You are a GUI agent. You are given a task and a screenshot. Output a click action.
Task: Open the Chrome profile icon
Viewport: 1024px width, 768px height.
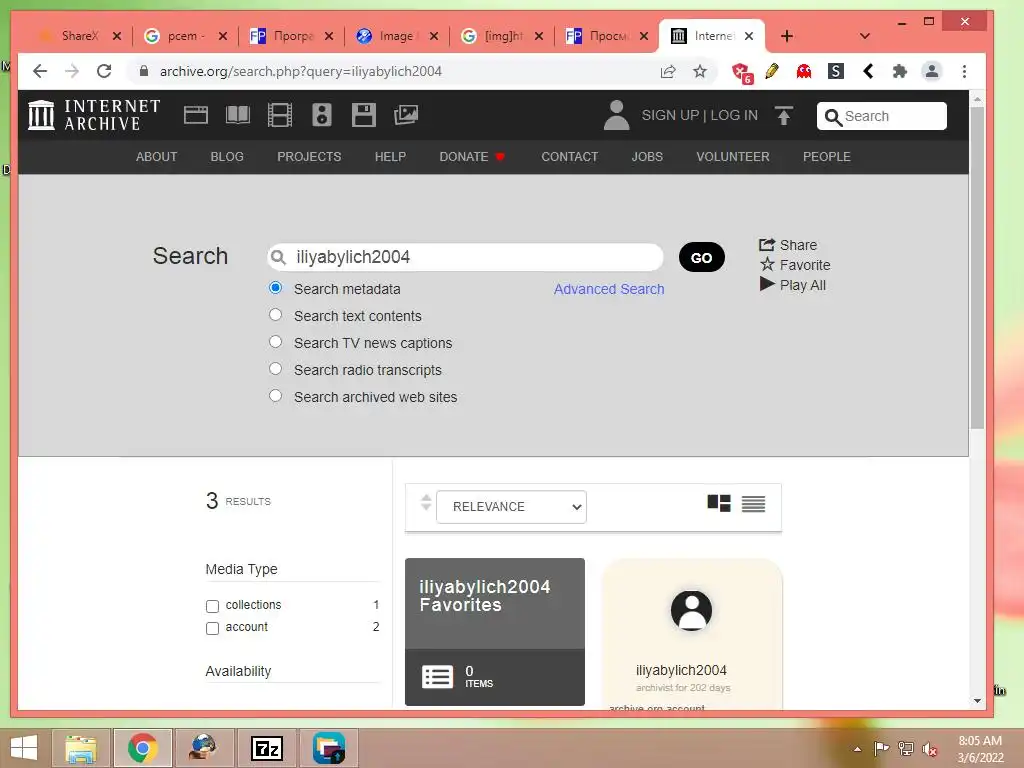932,71
